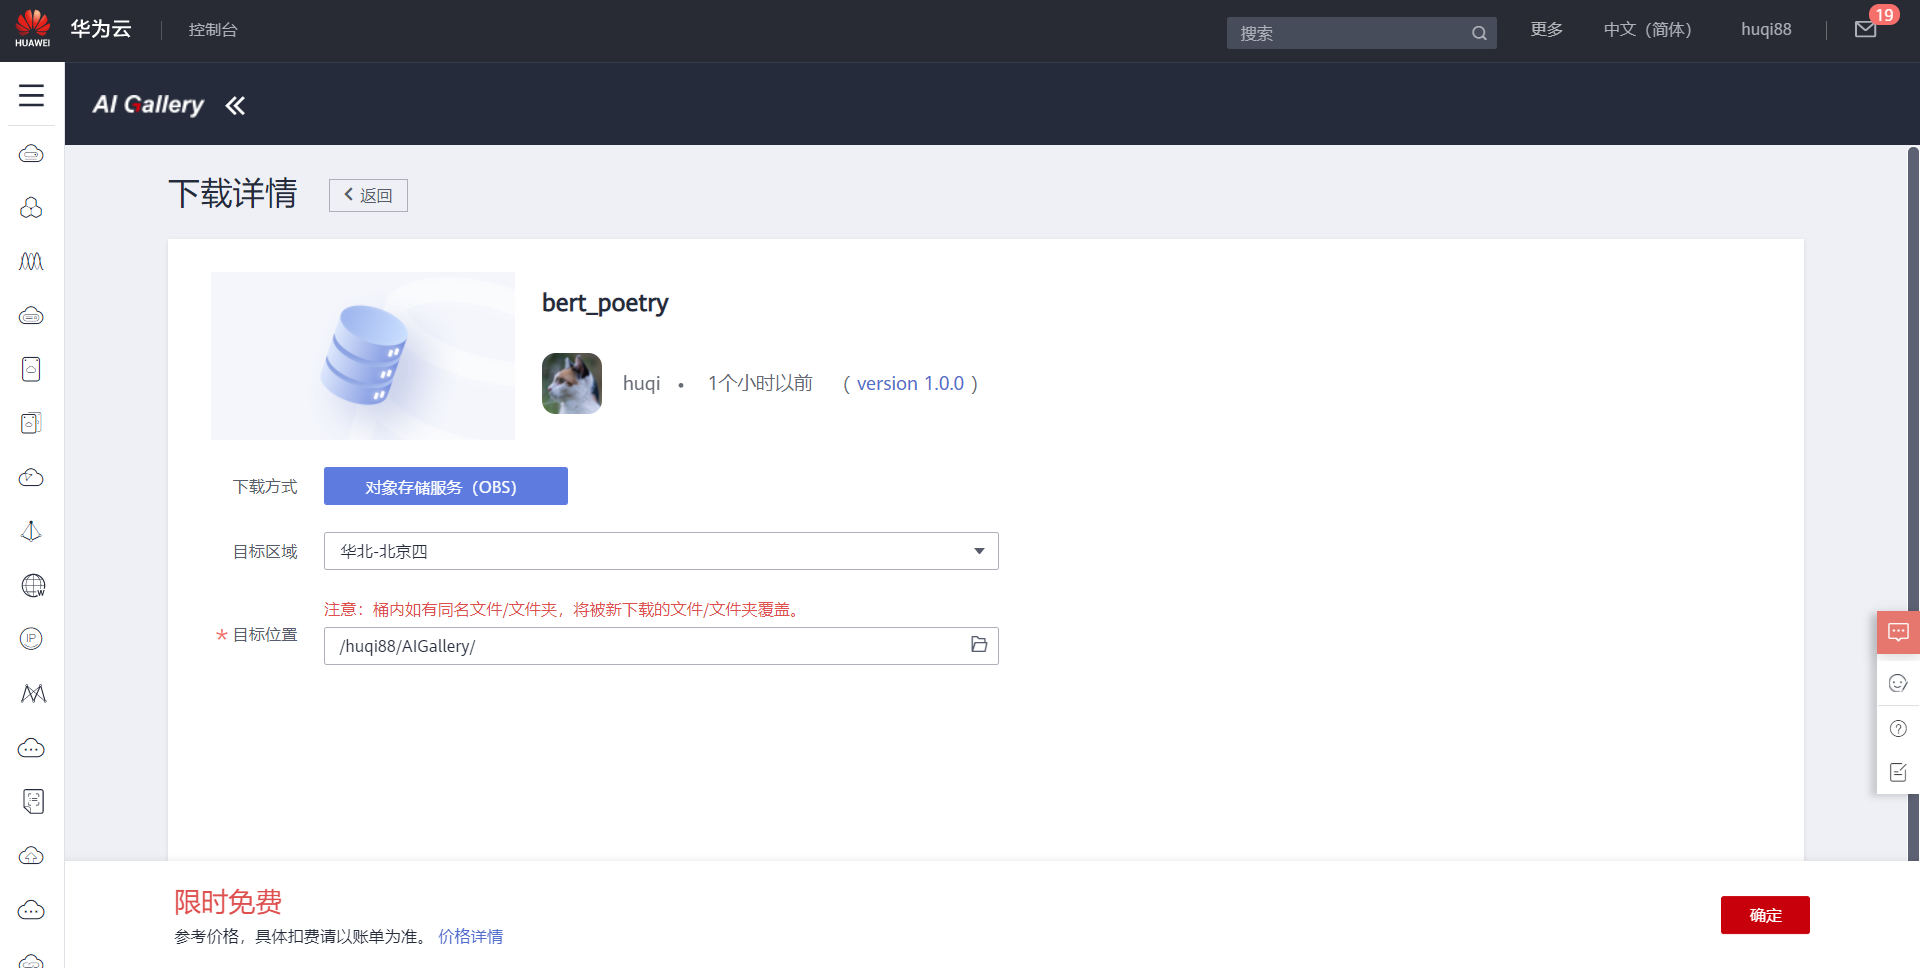Click the 目标位置 path input field

(x=661, y=646)
